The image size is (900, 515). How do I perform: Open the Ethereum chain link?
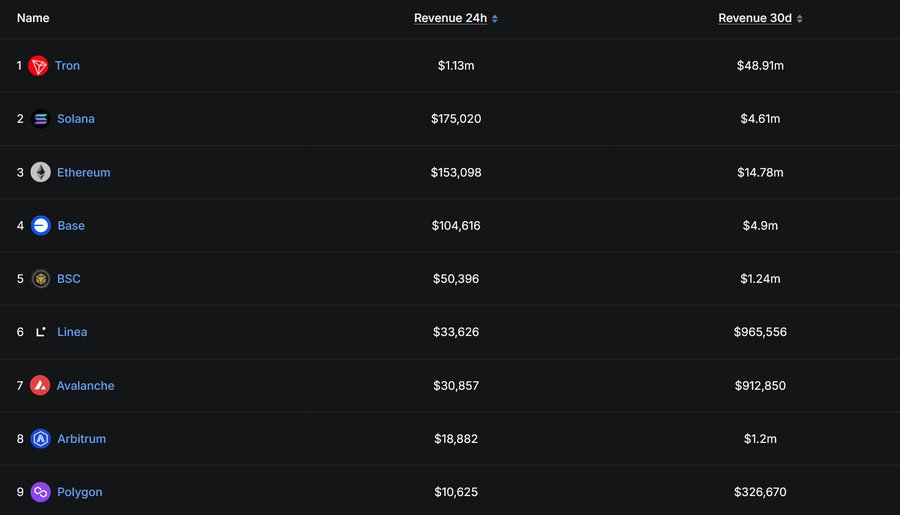pyautogui.click(x=84, y=172)
